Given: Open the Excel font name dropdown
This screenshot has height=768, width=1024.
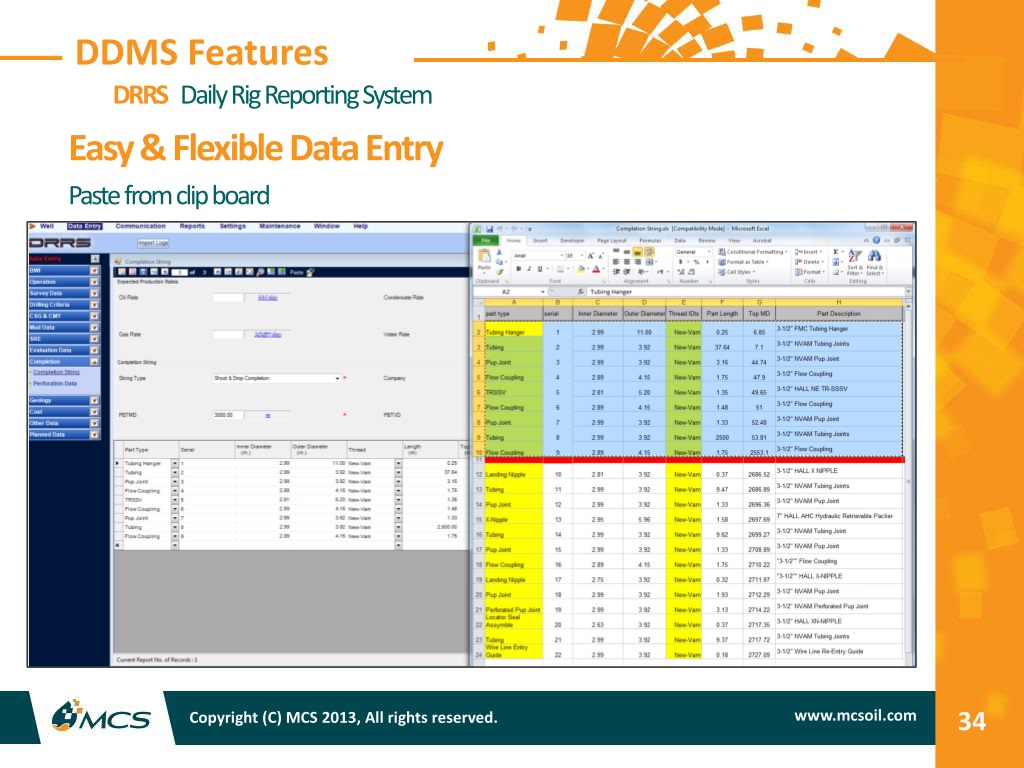Looking at the screenshot, I should pyautogui.click(x=561, y=255).
